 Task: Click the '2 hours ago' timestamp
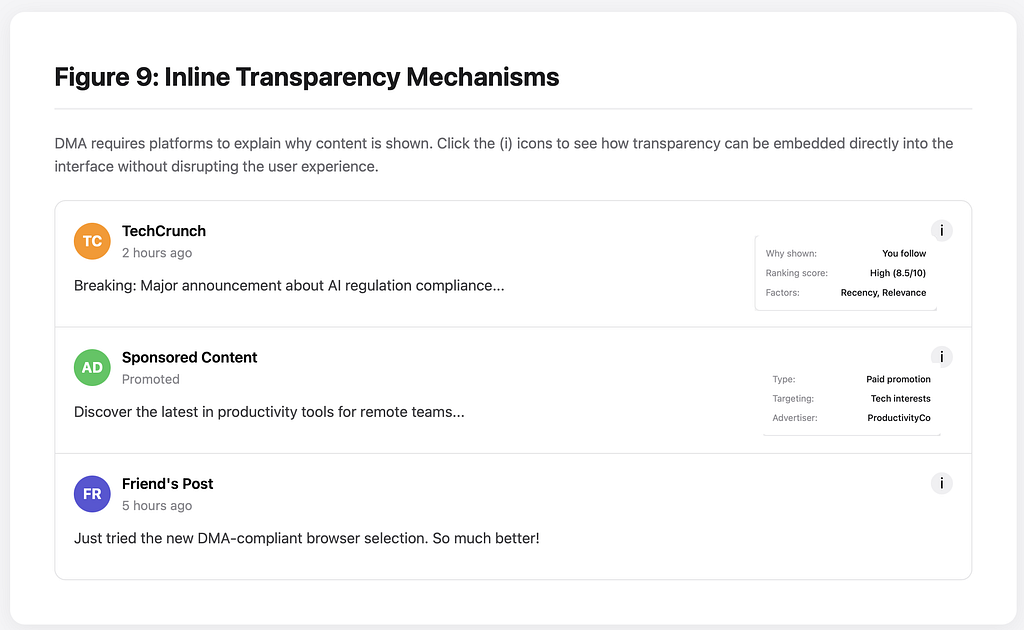click(157, 253)
